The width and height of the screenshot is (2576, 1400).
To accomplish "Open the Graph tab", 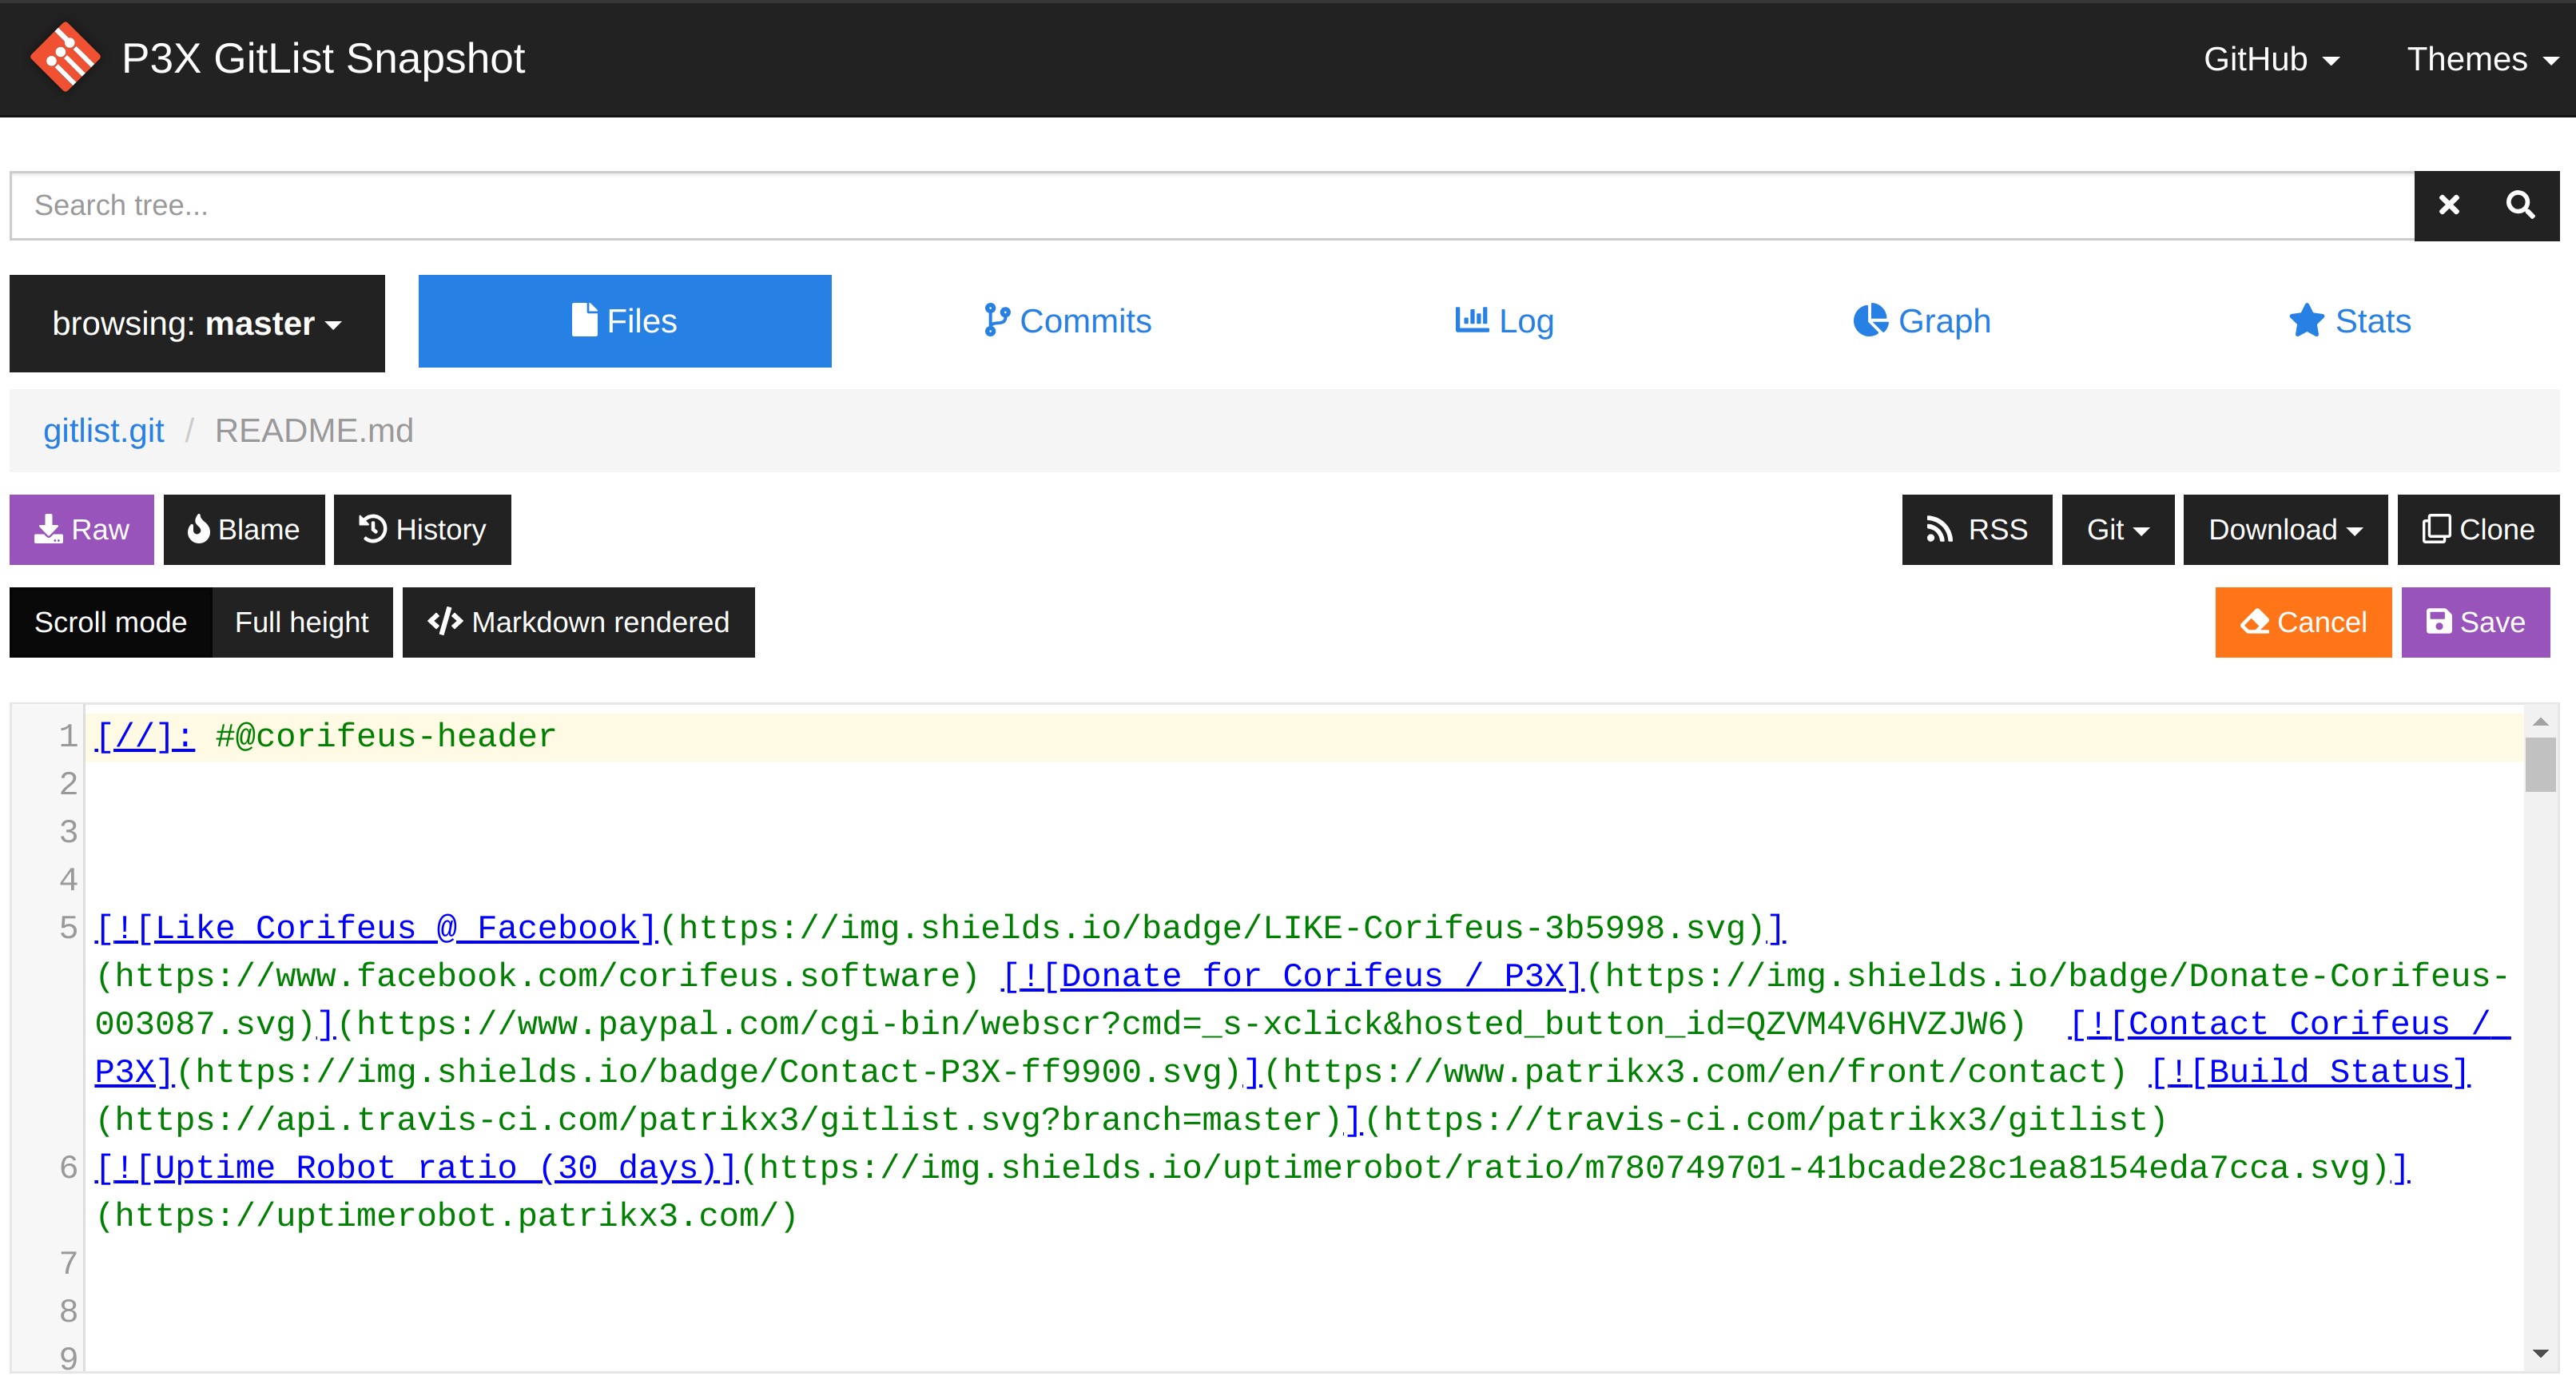I will tap(1921, 321).
